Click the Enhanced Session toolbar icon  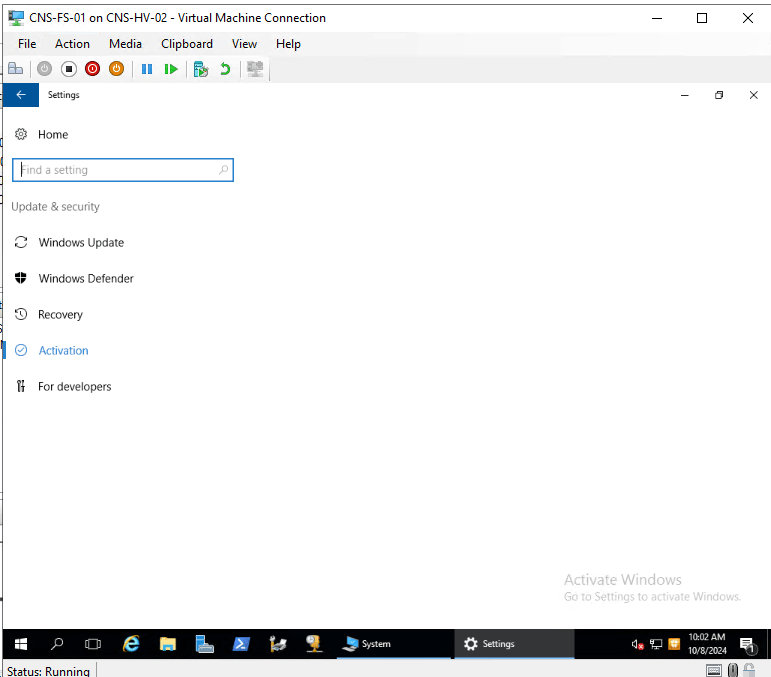point(255,69)
